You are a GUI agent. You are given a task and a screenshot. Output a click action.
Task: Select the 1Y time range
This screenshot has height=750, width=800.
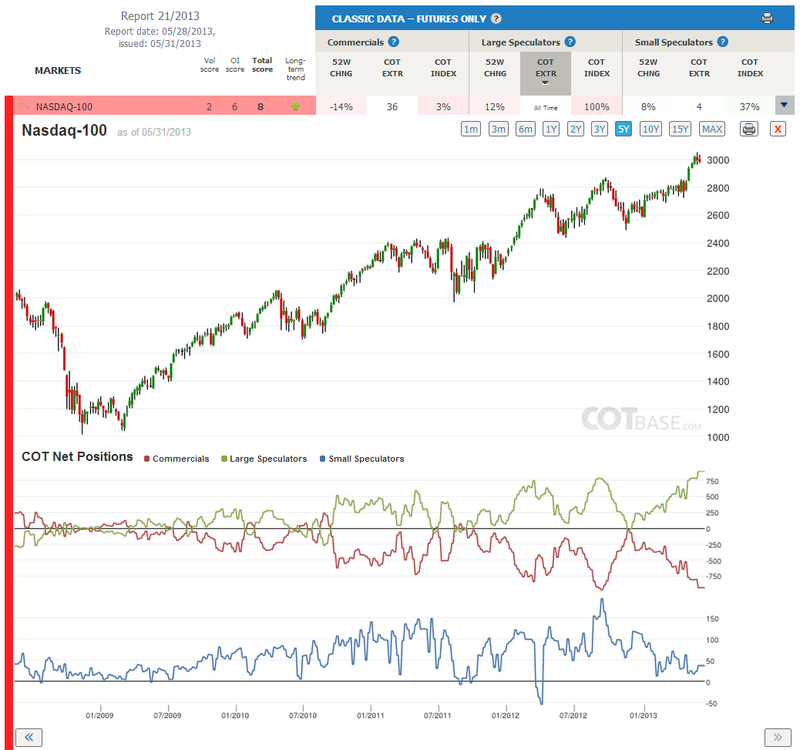coord(551,129)
